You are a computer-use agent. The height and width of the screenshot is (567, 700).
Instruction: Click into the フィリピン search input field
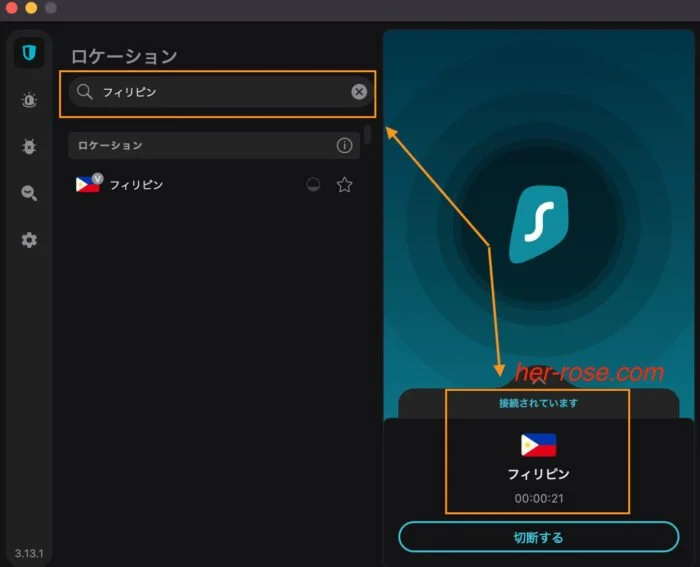coord(221,92)
